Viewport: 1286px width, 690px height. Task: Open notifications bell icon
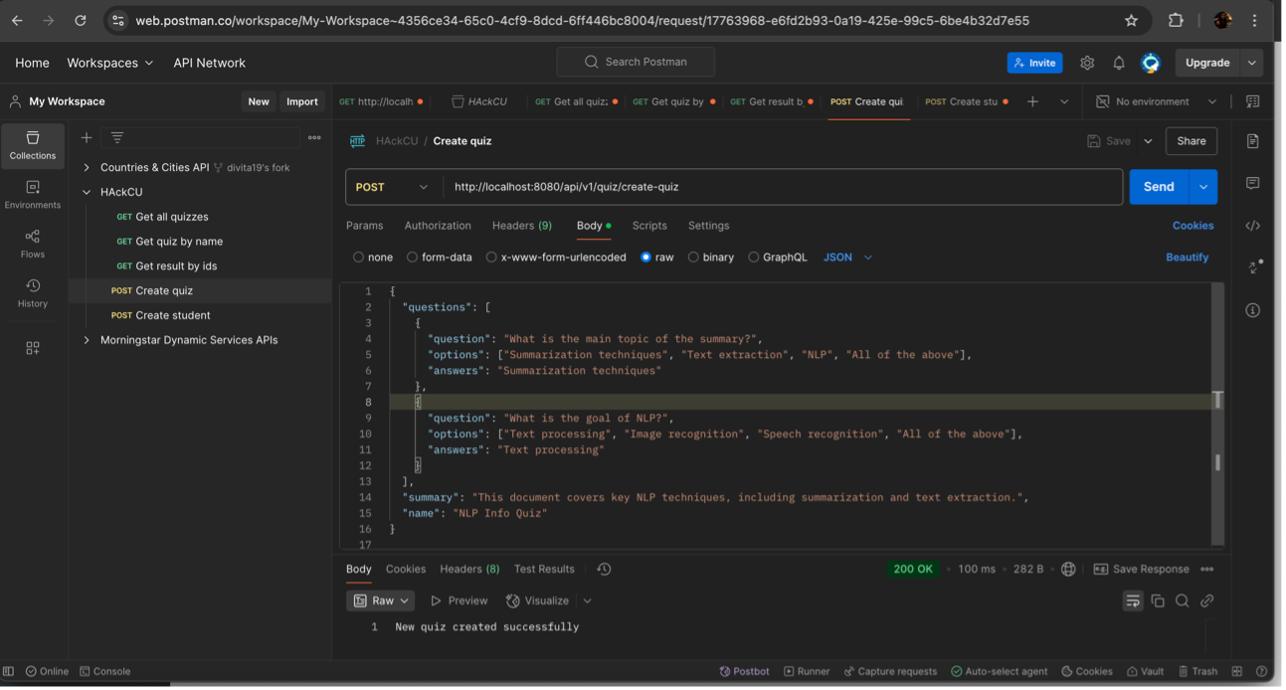point(1119,62)
